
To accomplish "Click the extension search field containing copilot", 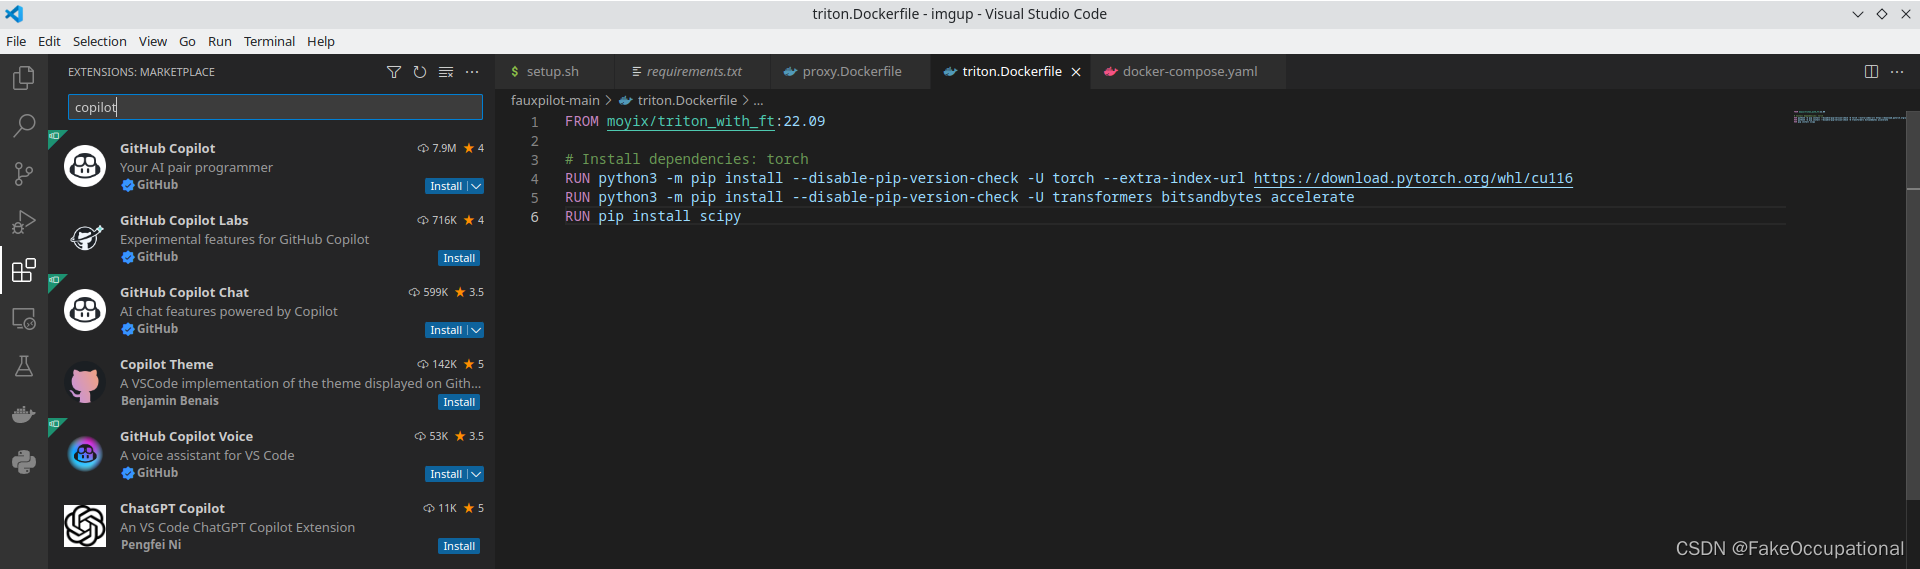I will (x=275, y=107).
